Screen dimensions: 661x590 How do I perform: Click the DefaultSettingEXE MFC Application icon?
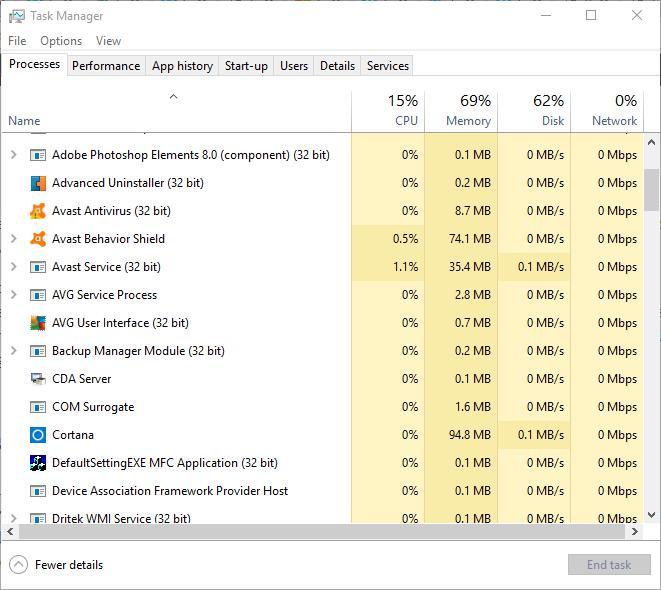(x=38, y=463)
